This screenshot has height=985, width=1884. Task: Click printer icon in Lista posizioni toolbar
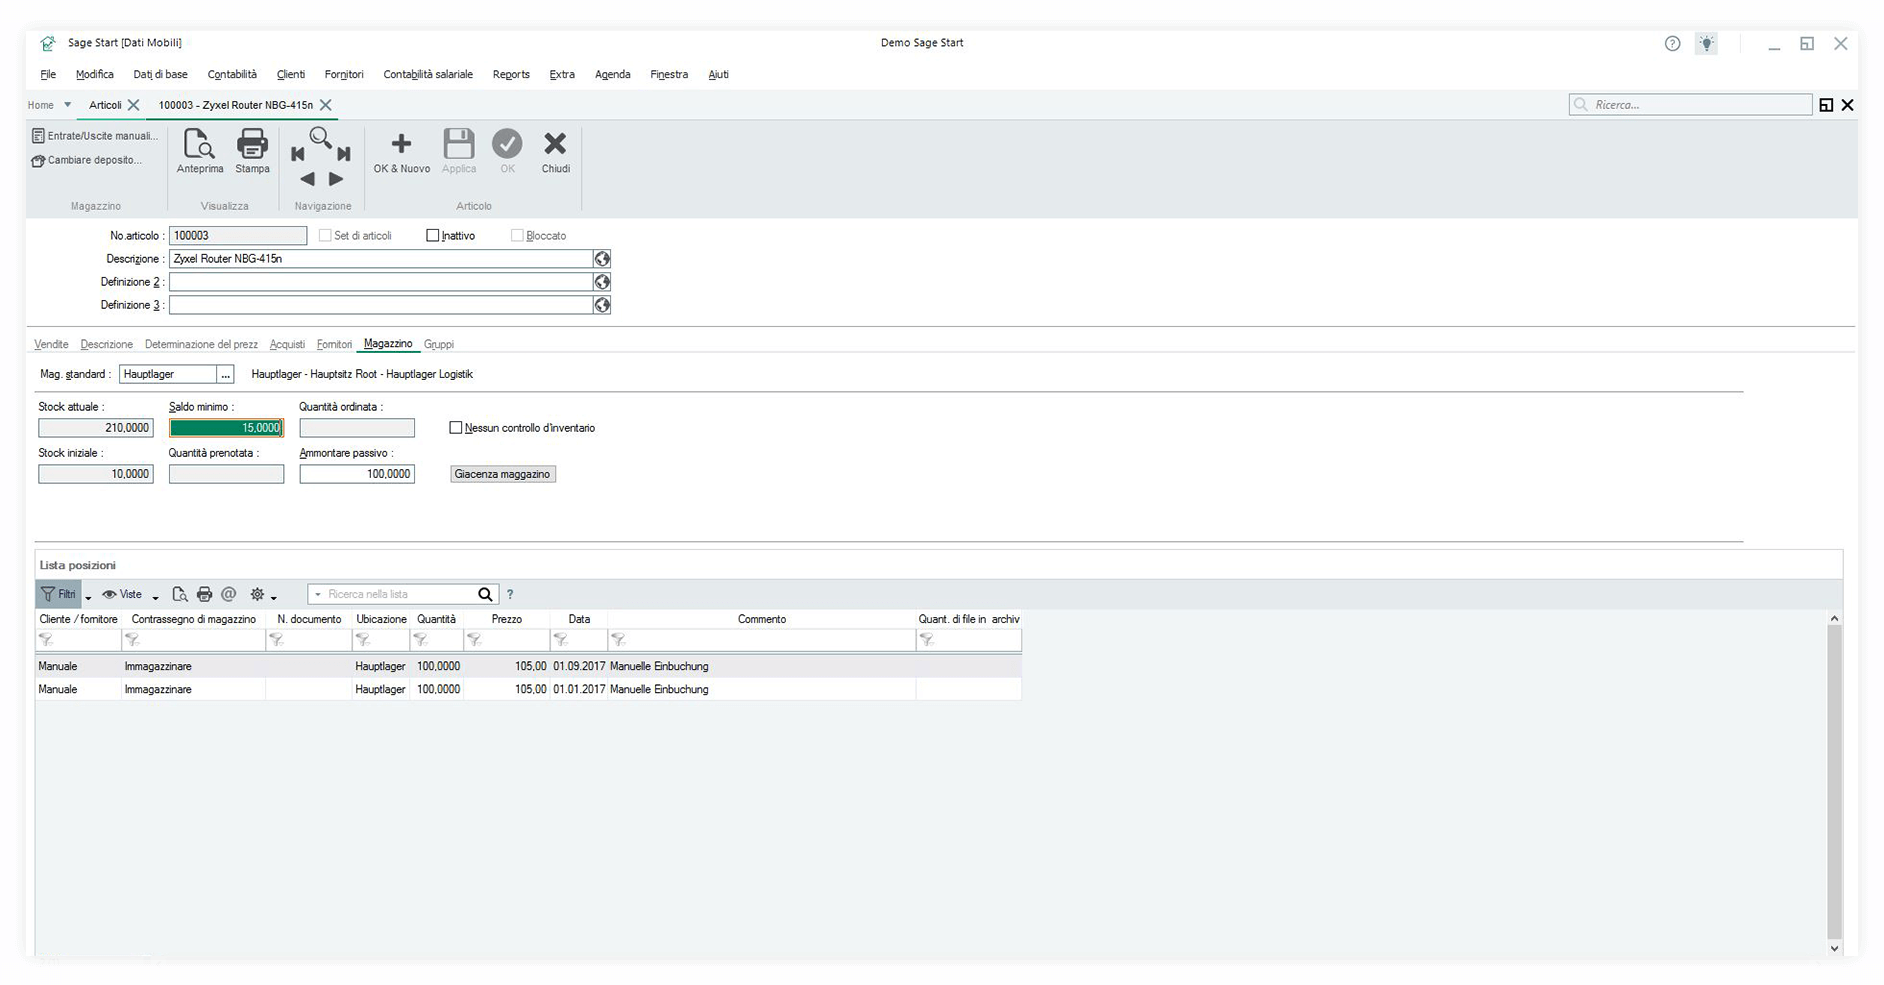coord(204,594)
